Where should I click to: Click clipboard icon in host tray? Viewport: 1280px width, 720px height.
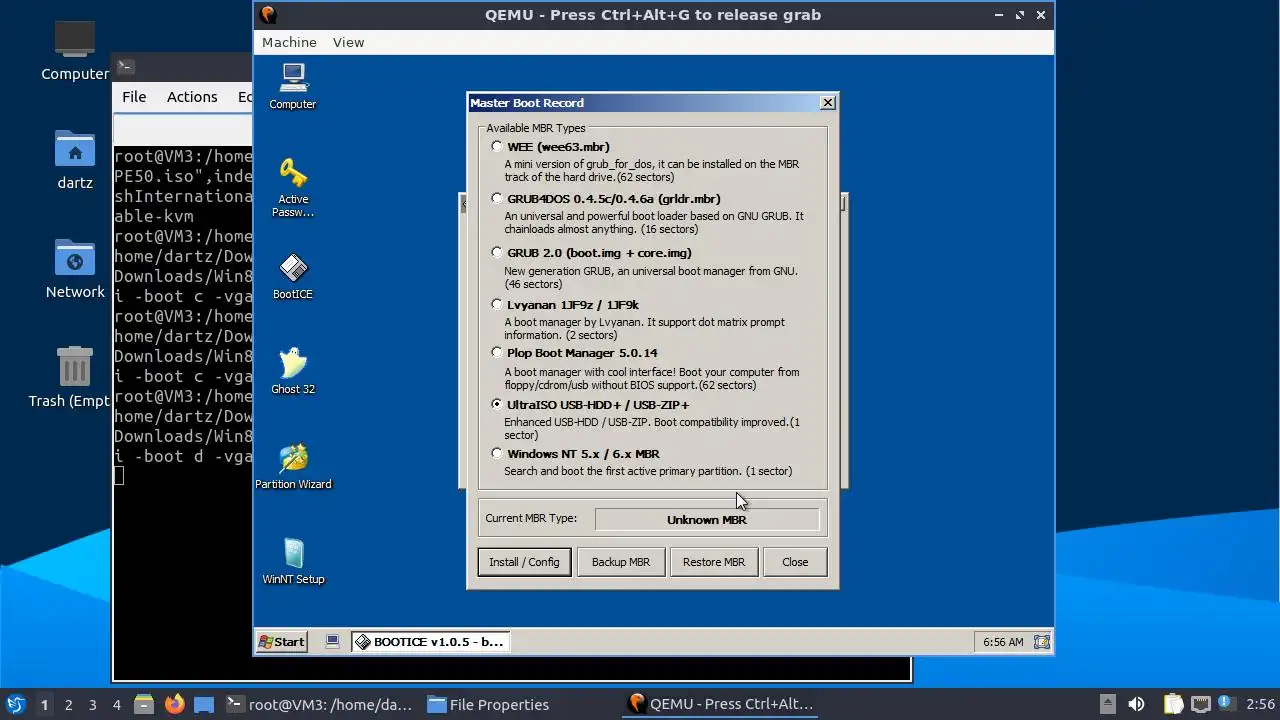[1172, 705]
